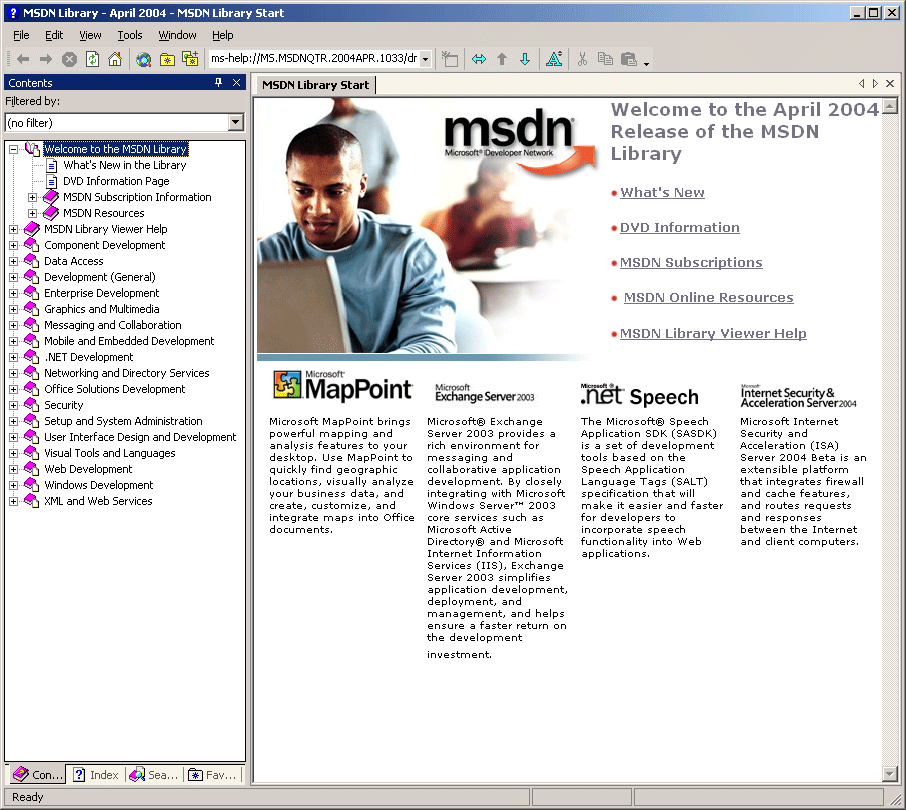Image resolution: width=906 pixels, height=810 pixels.
Task: Click the icon right of the URL box
Action: tap(450, 59)
